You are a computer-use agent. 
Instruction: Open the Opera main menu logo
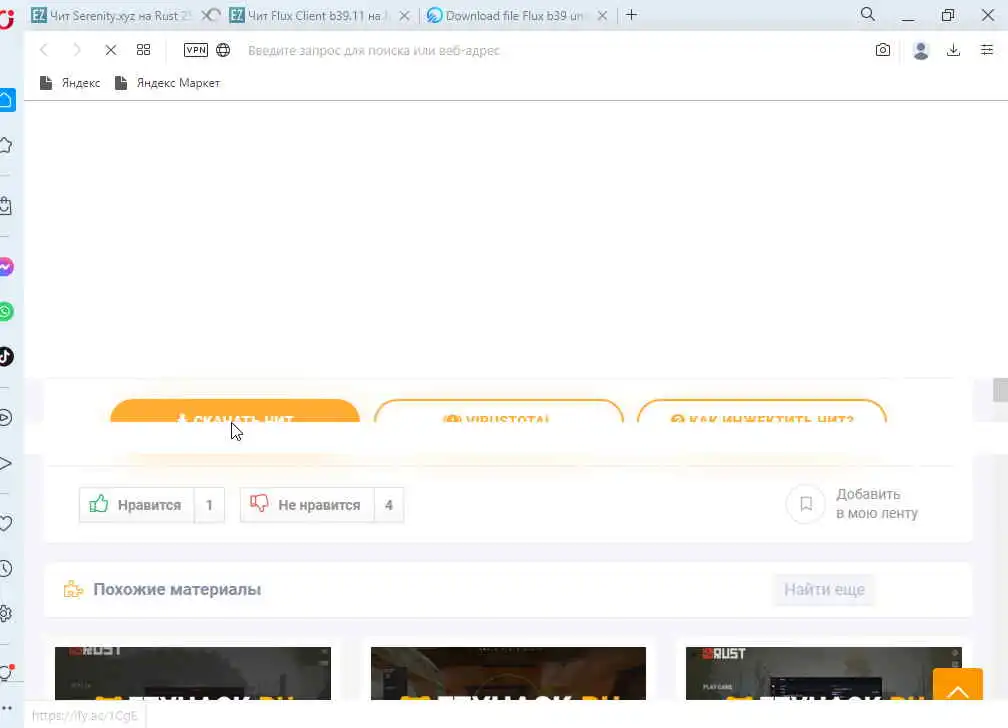click(6, 18)
